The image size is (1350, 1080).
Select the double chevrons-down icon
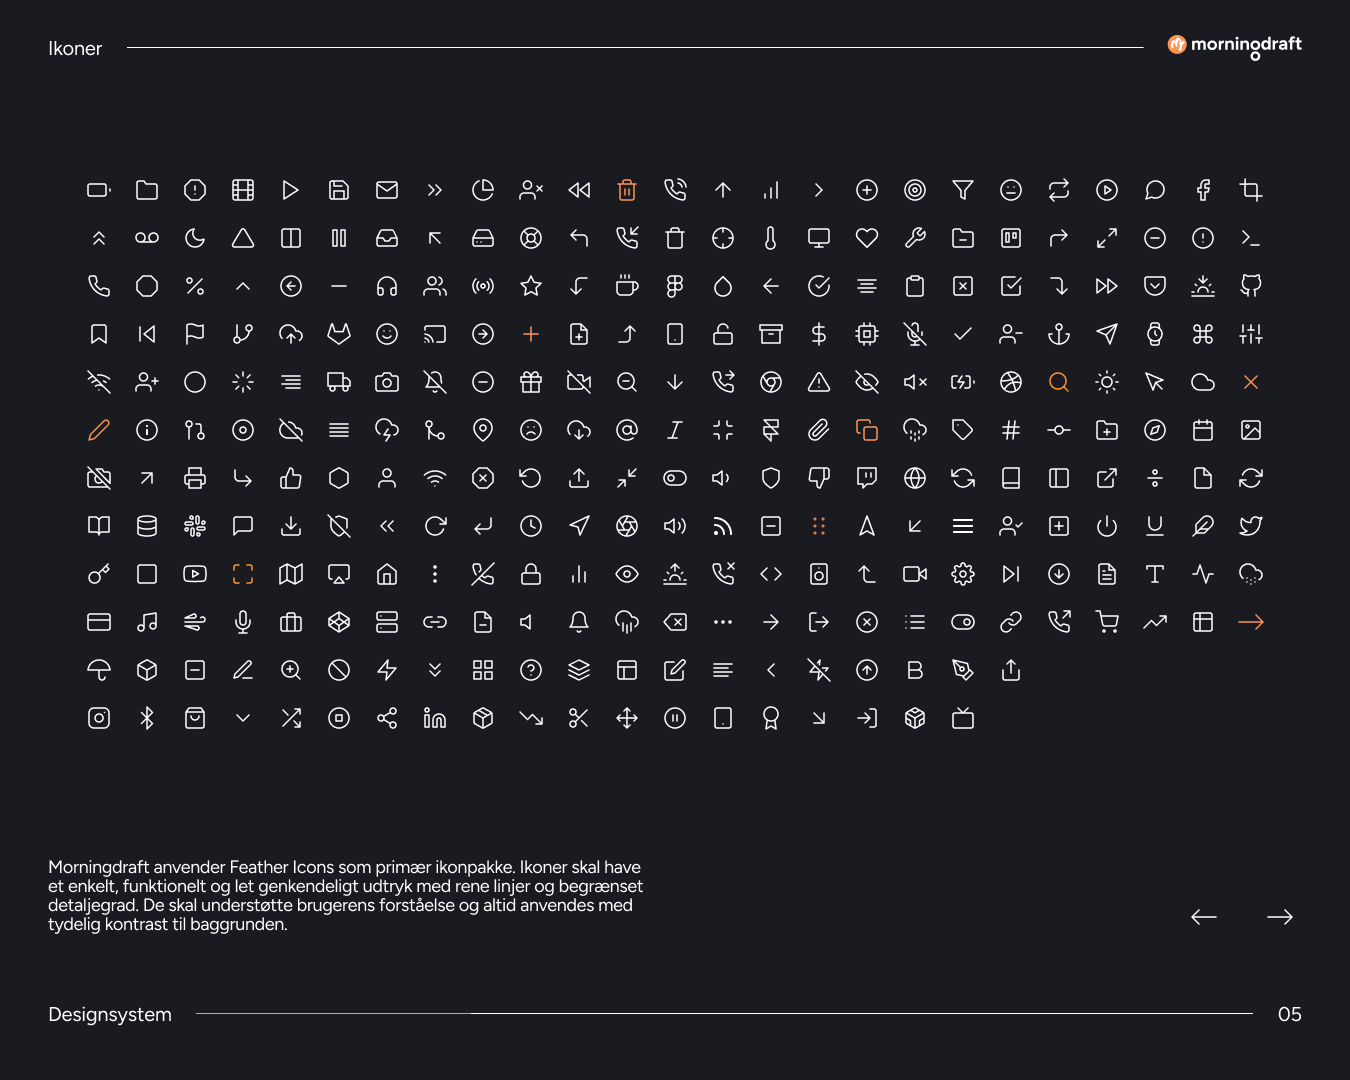point(435,670)
